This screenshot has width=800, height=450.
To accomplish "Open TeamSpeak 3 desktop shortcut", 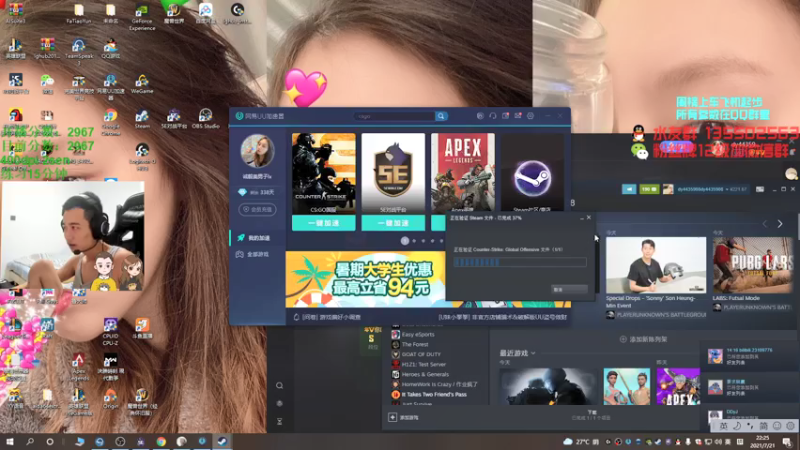I will pos(79,53).
